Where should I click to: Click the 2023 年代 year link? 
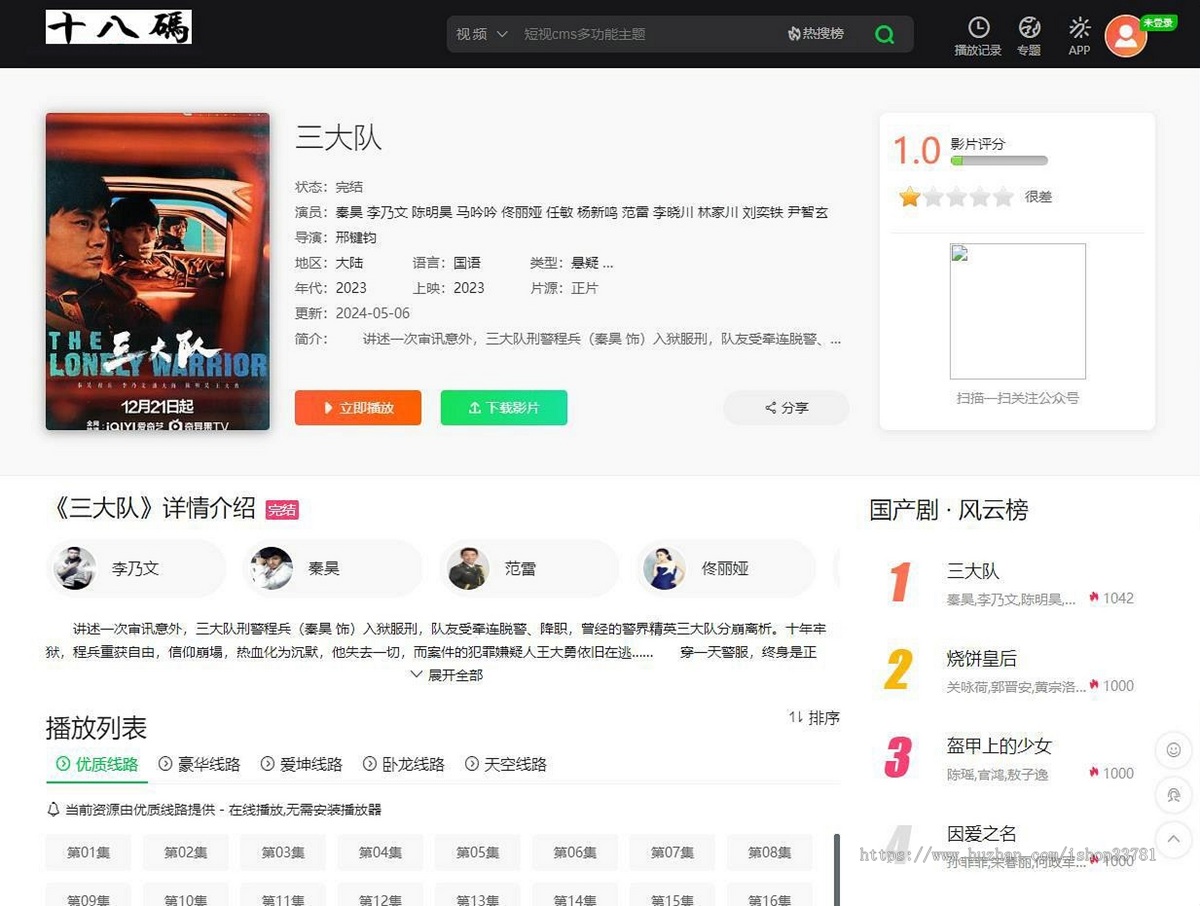click(x=351, y=288)
